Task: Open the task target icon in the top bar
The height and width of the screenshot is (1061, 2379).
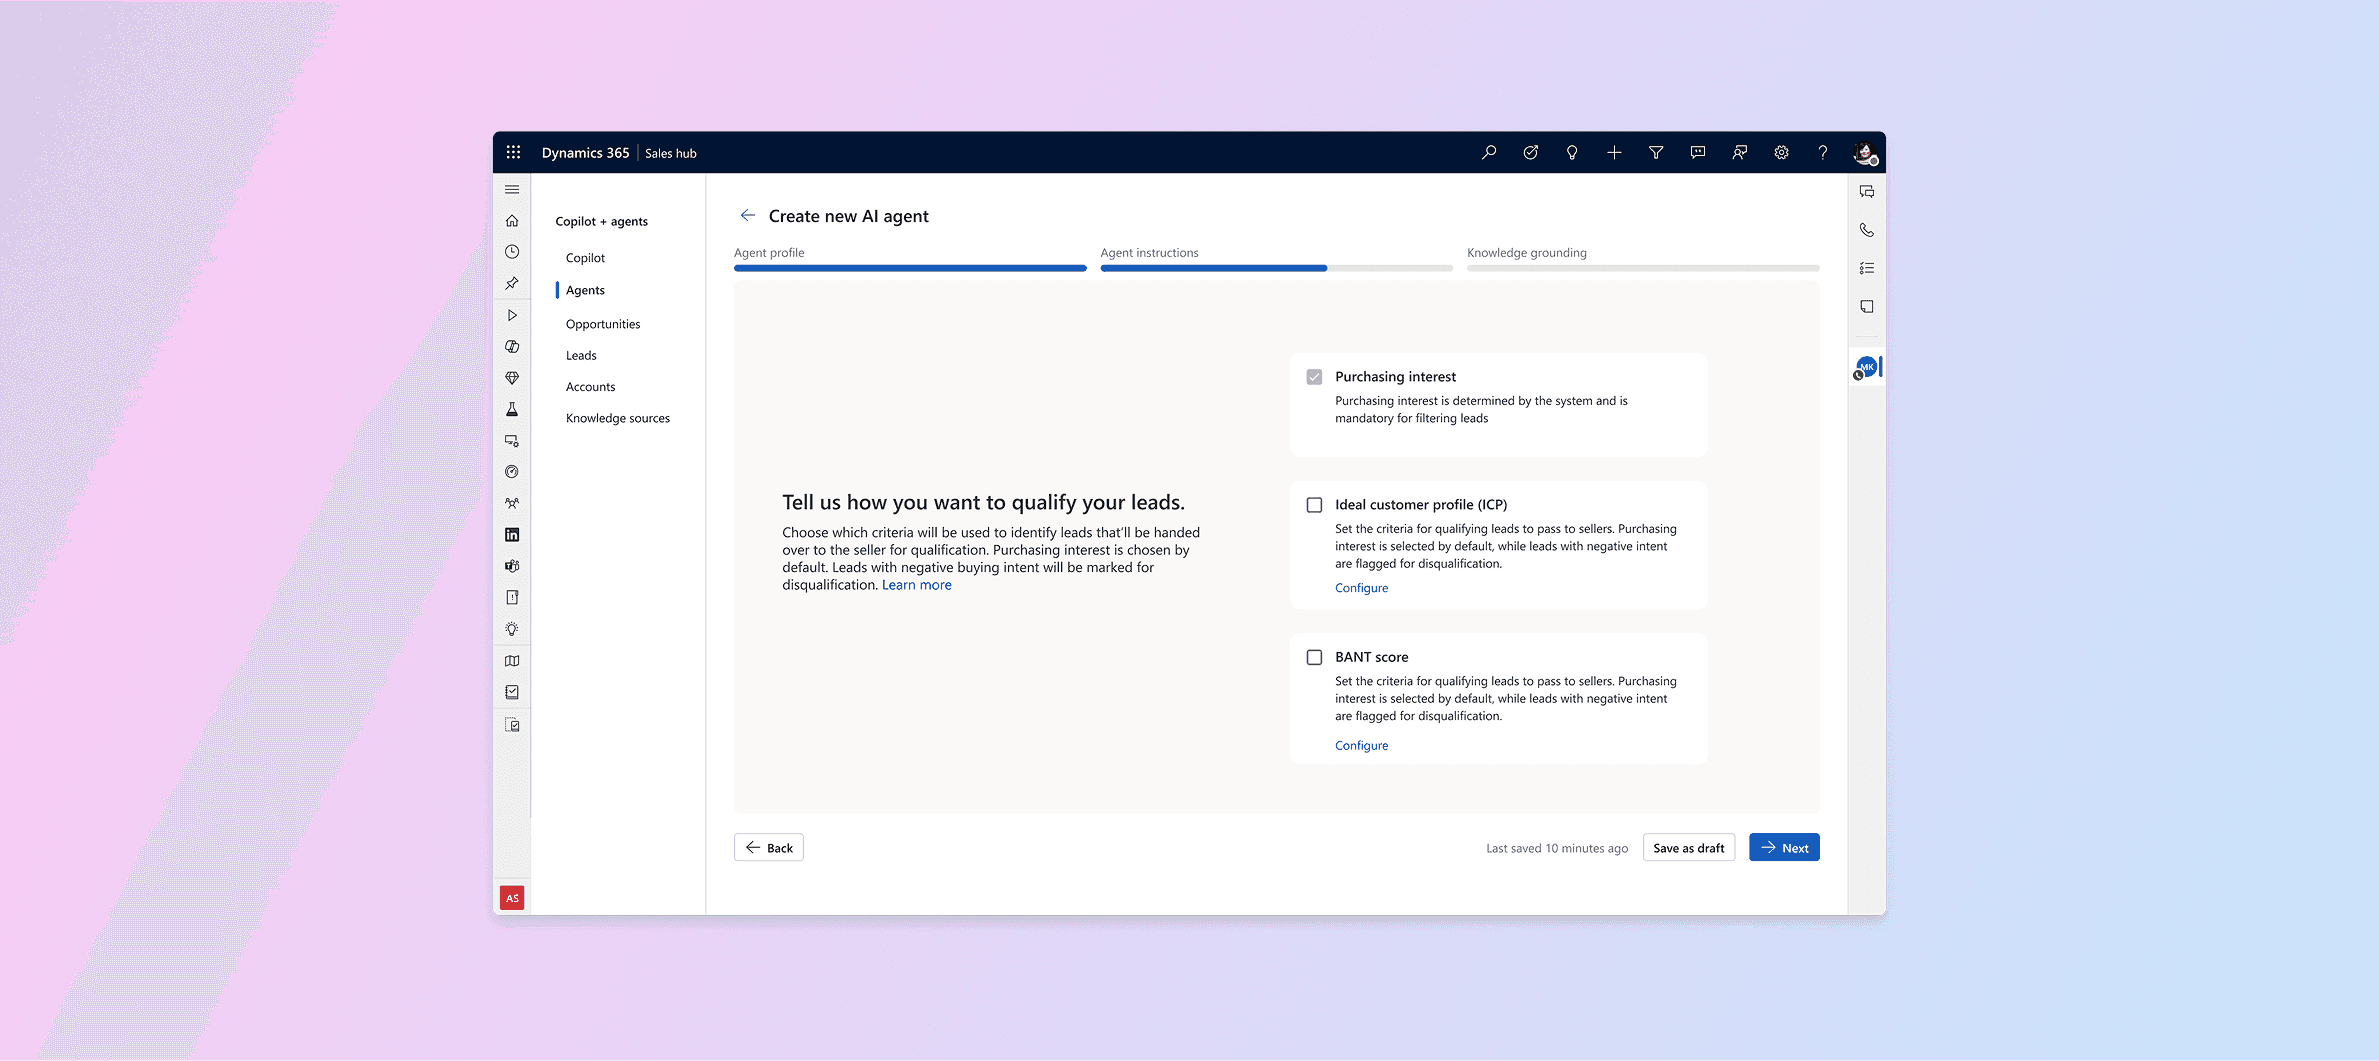Action: tap(1530, 152)
